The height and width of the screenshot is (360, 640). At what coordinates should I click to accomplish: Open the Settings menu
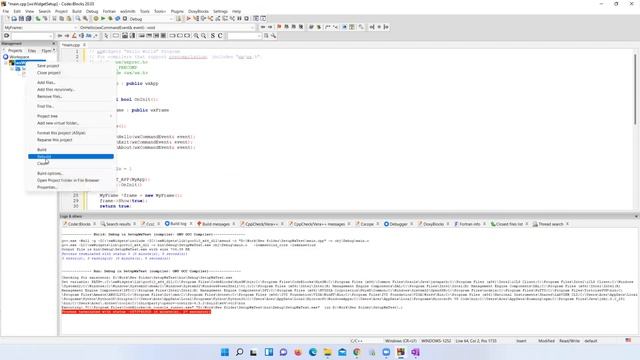click(x=220, y=11)
